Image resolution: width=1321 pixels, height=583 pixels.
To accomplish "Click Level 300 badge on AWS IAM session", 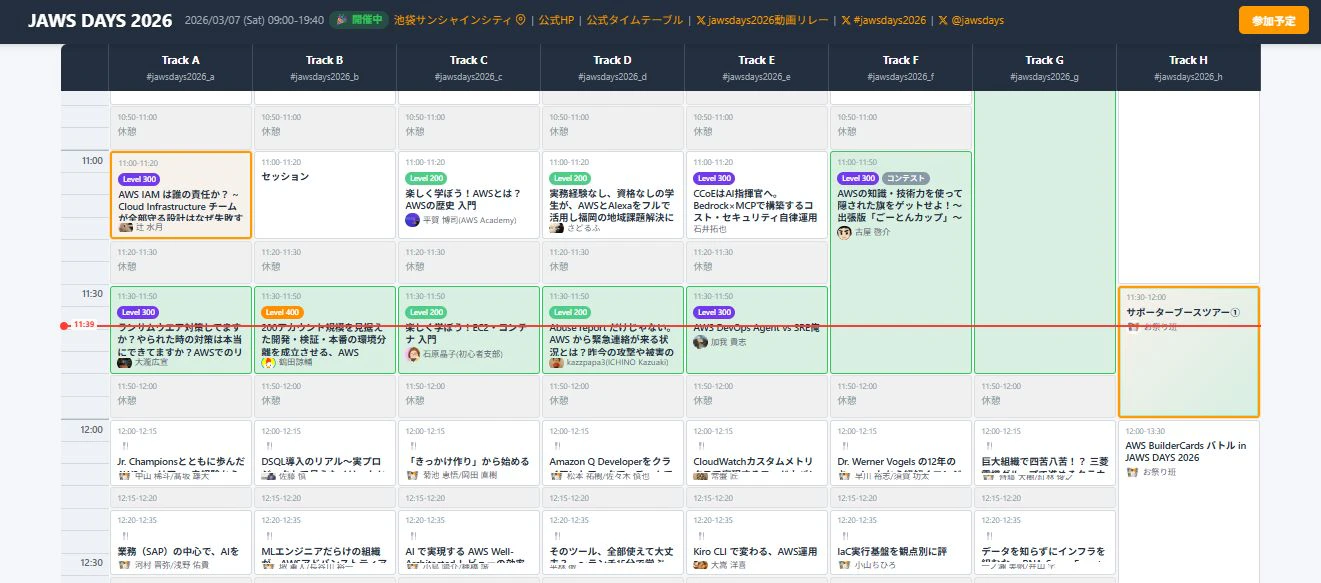I will point(138,178).
